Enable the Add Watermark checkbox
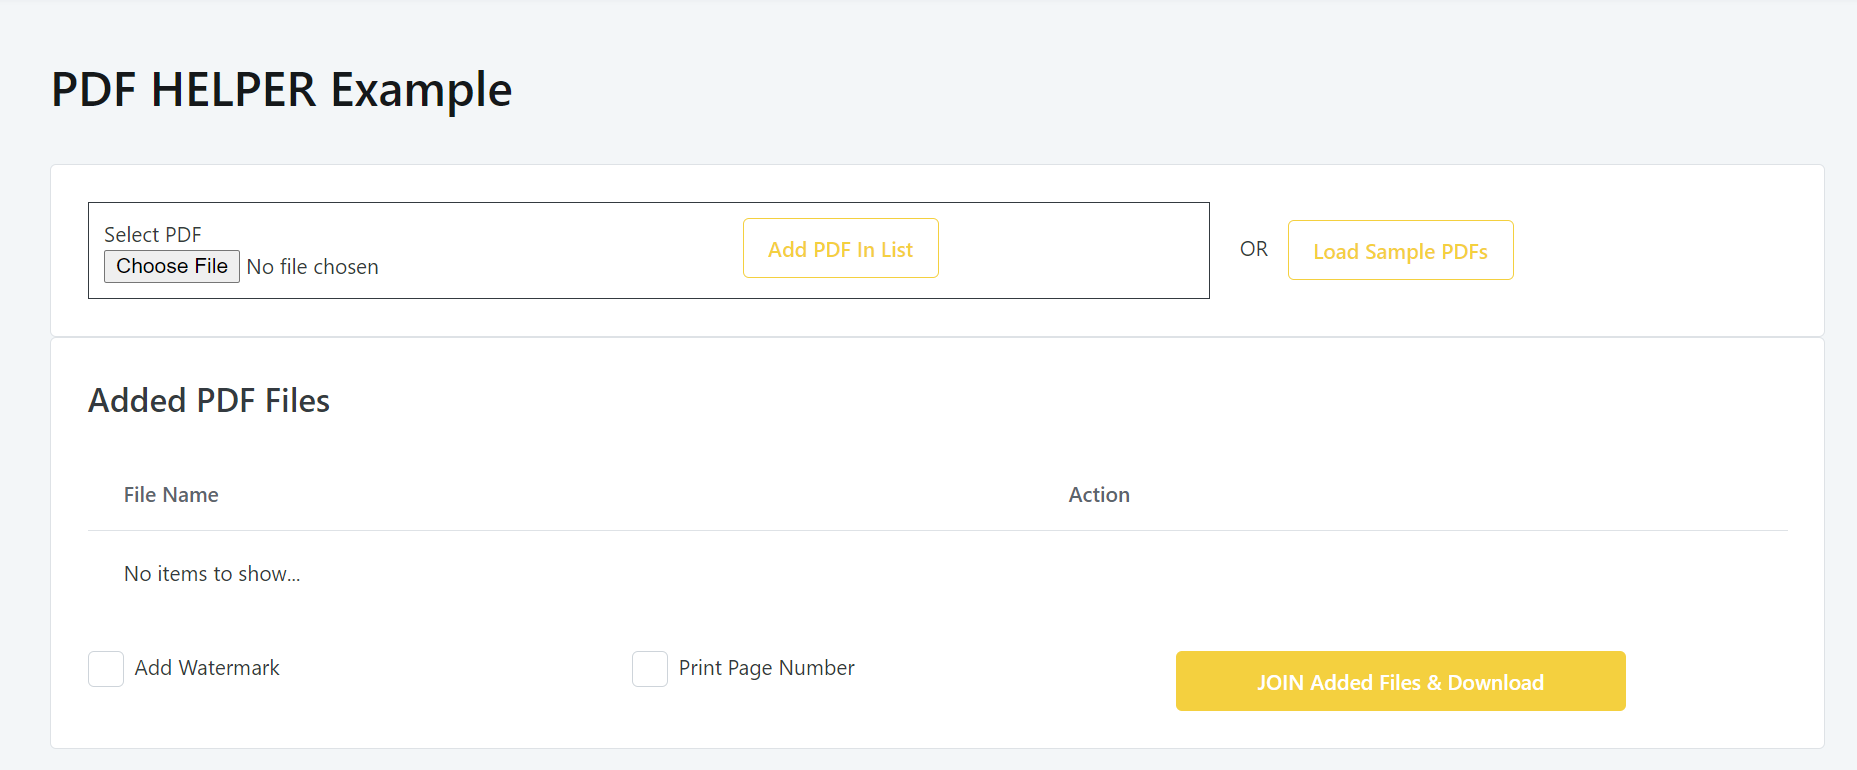 (106, 669)
